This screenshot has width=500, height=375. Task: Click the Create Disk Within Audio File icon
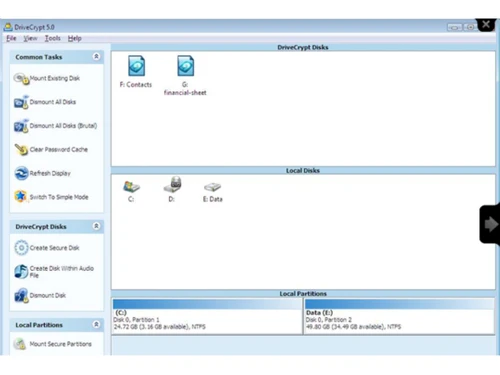click(21, 271)
